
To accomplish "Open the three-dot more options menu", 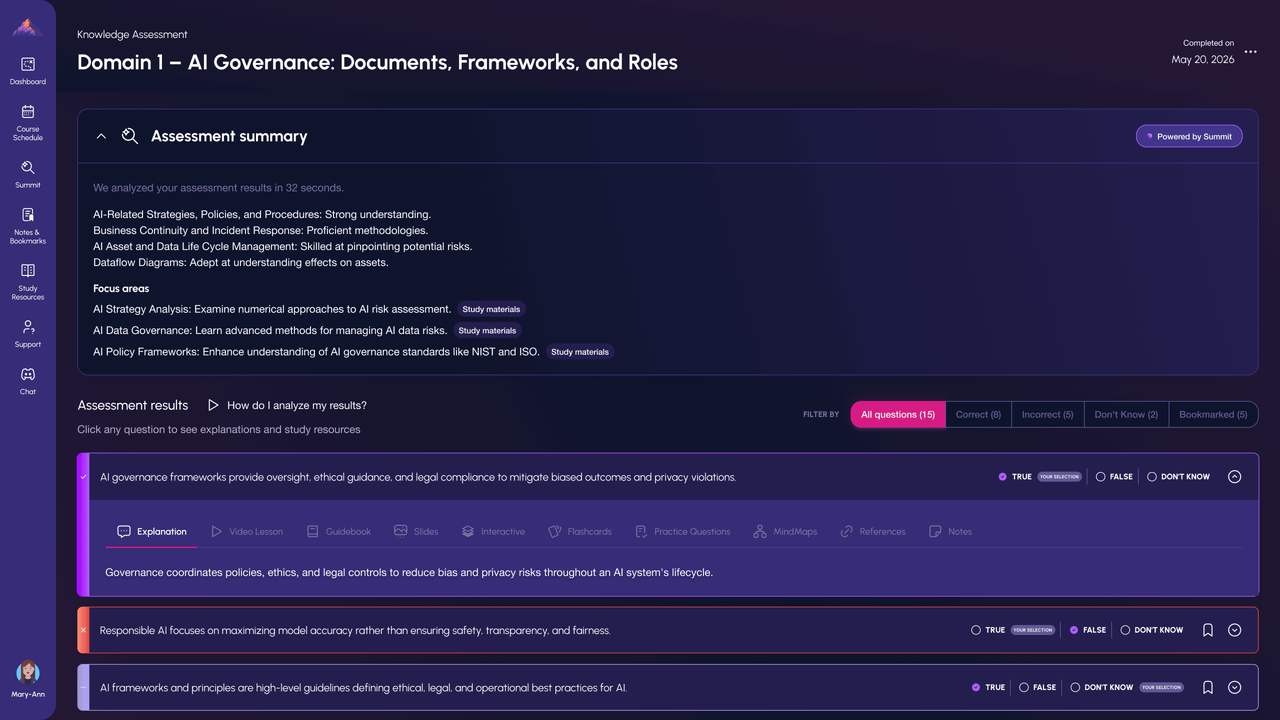I will point(1250,52).
